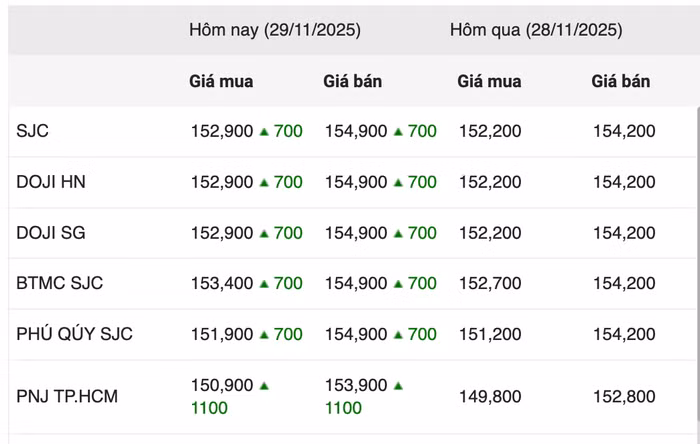This screenshot has height=444, width=700.
Task: Click the PNJ TP.HCM brand name
Action: (x=67, y=396)
